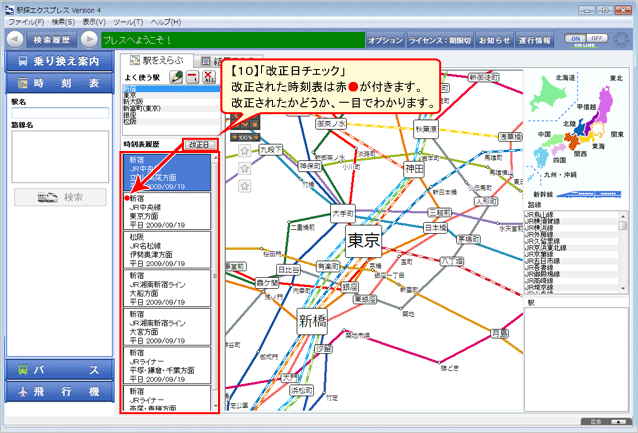
Task: Click the オプション button
Action: tap(385, 40)
